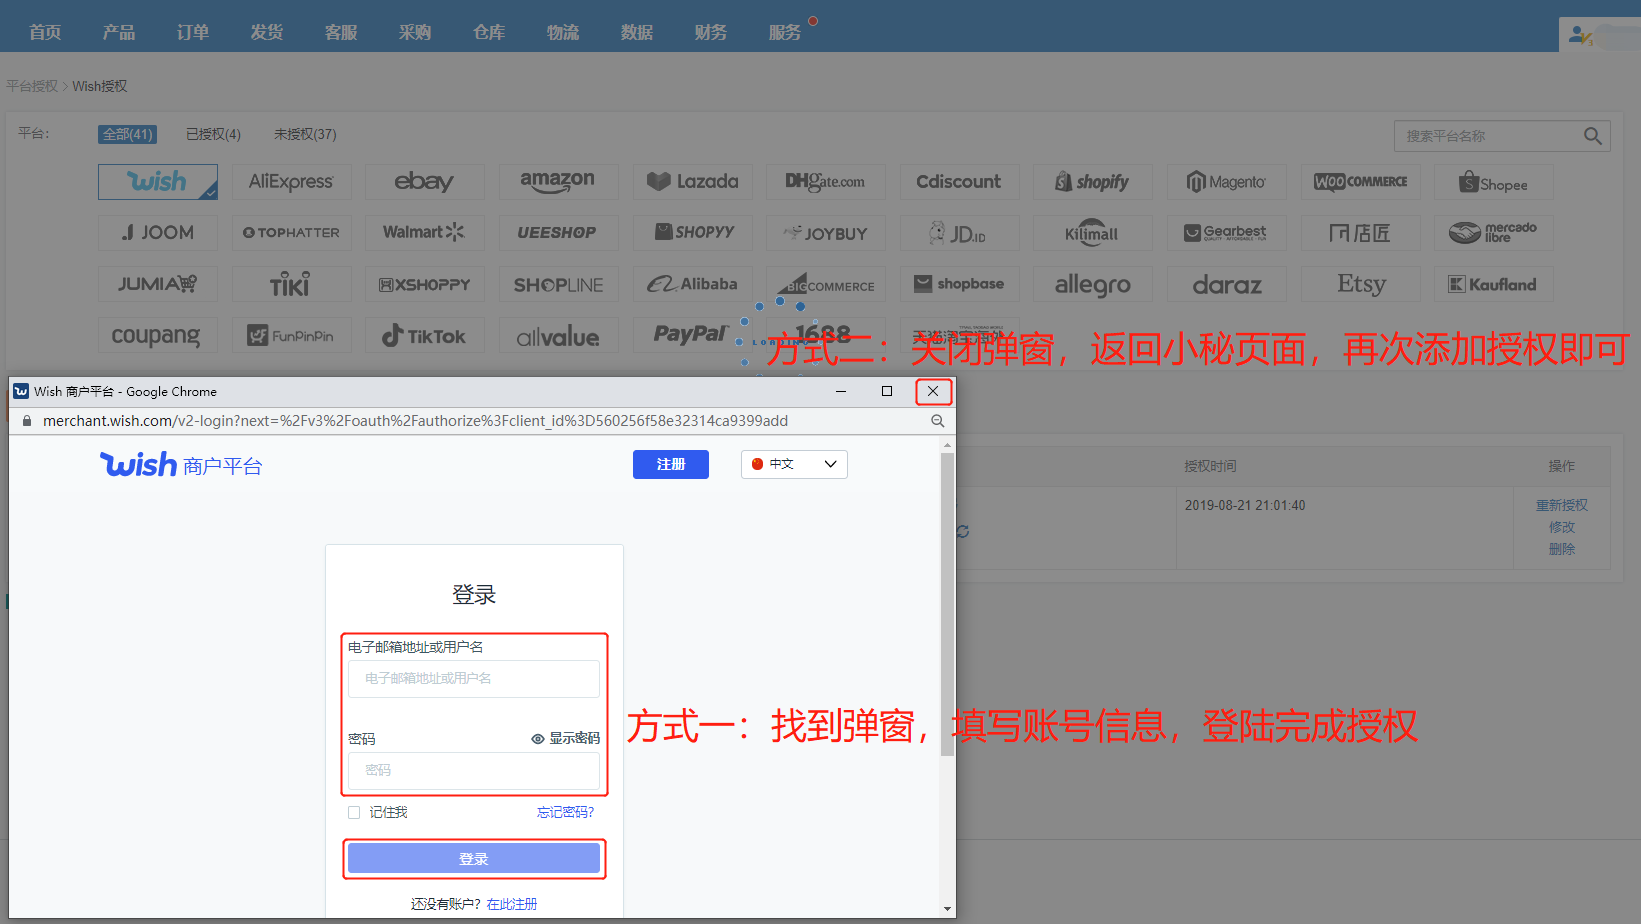Open the user account icon in header
Image resolution: width=1641 pixels, height=924 pixels.
(1580, 35)
